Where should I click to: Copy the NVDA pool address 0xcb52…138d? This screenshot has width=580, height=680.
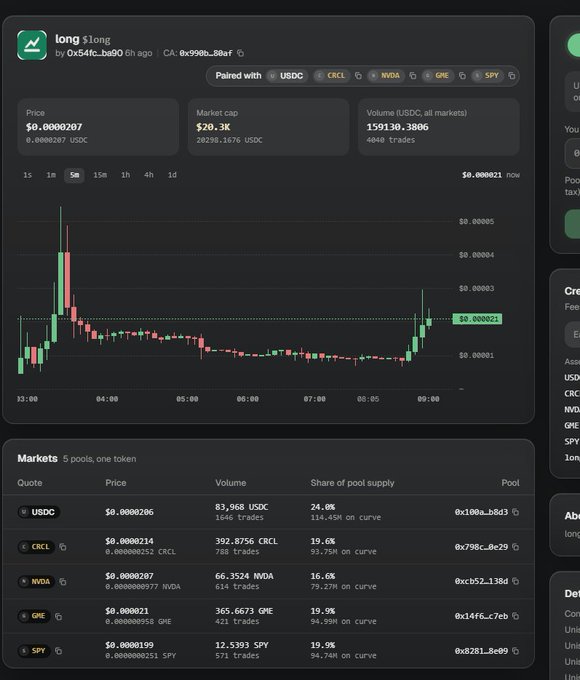515,581
